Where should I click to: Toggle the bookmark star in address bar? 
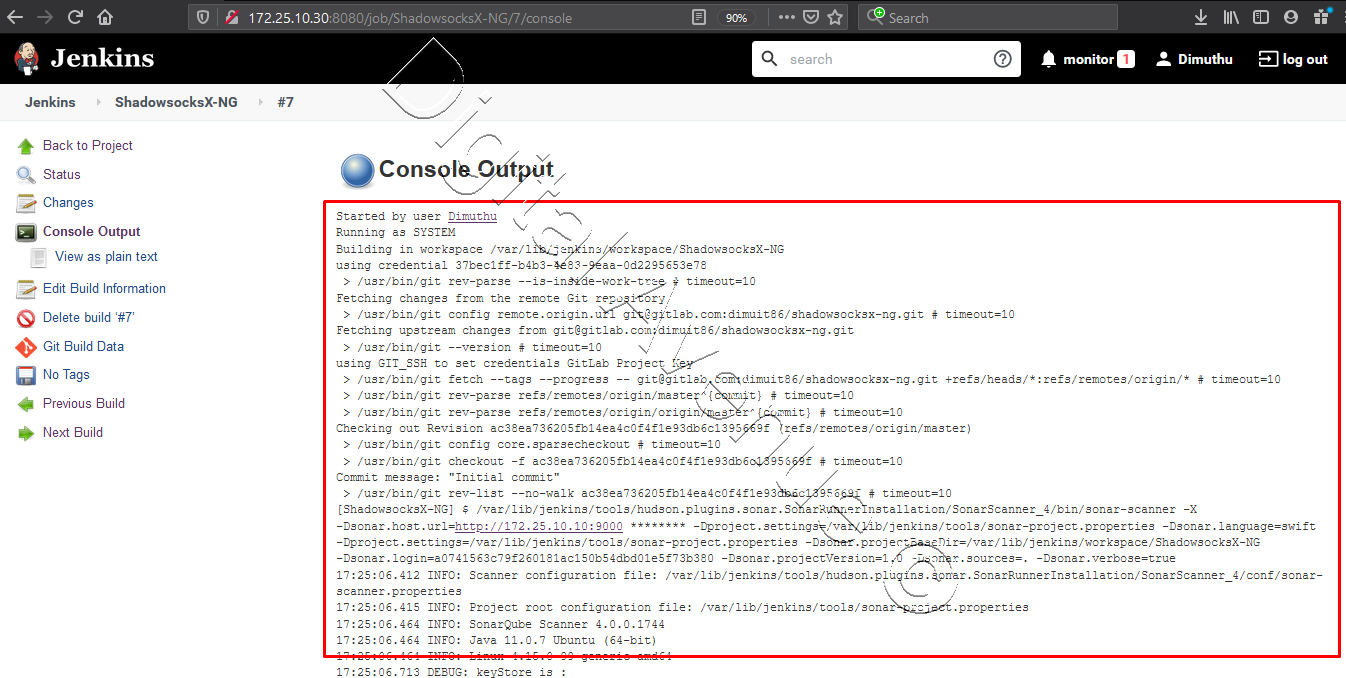[837, 16]
